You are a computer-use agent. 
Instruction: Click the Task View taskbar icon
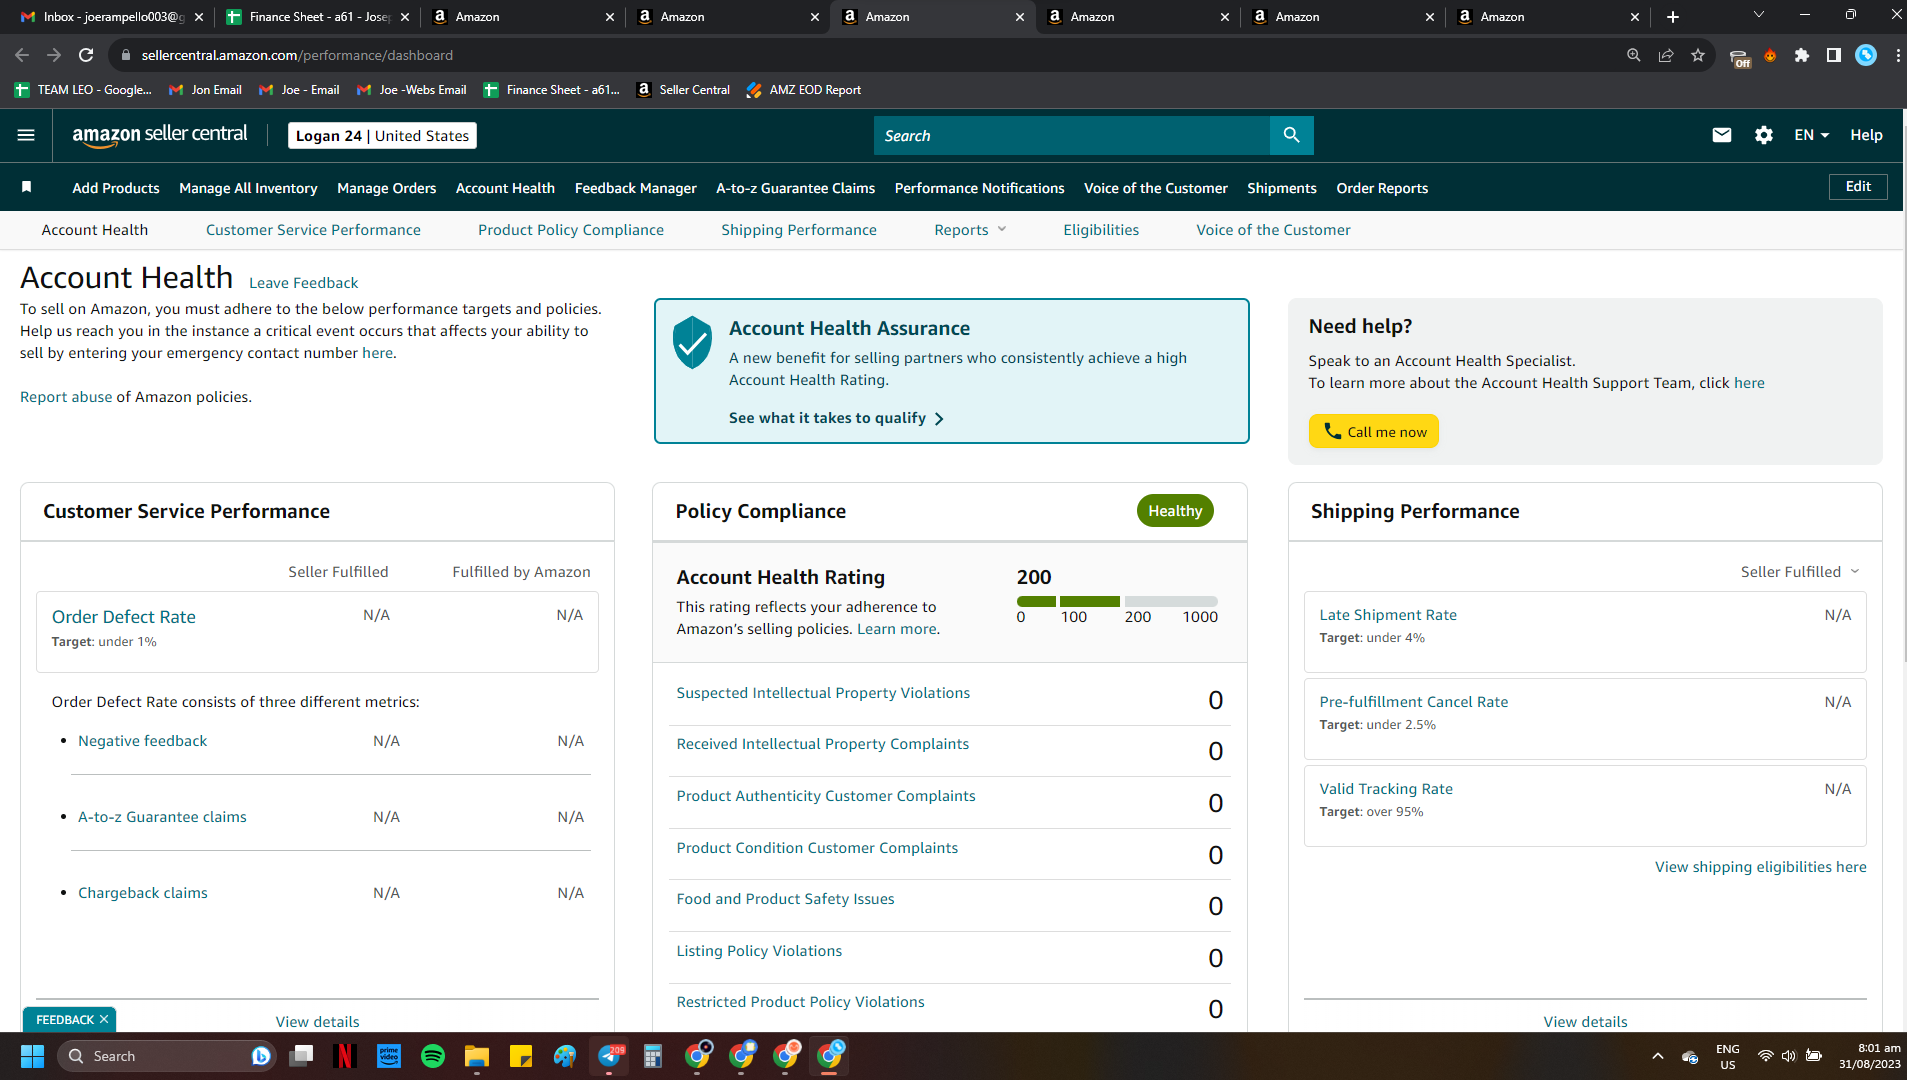point(301,1056)
